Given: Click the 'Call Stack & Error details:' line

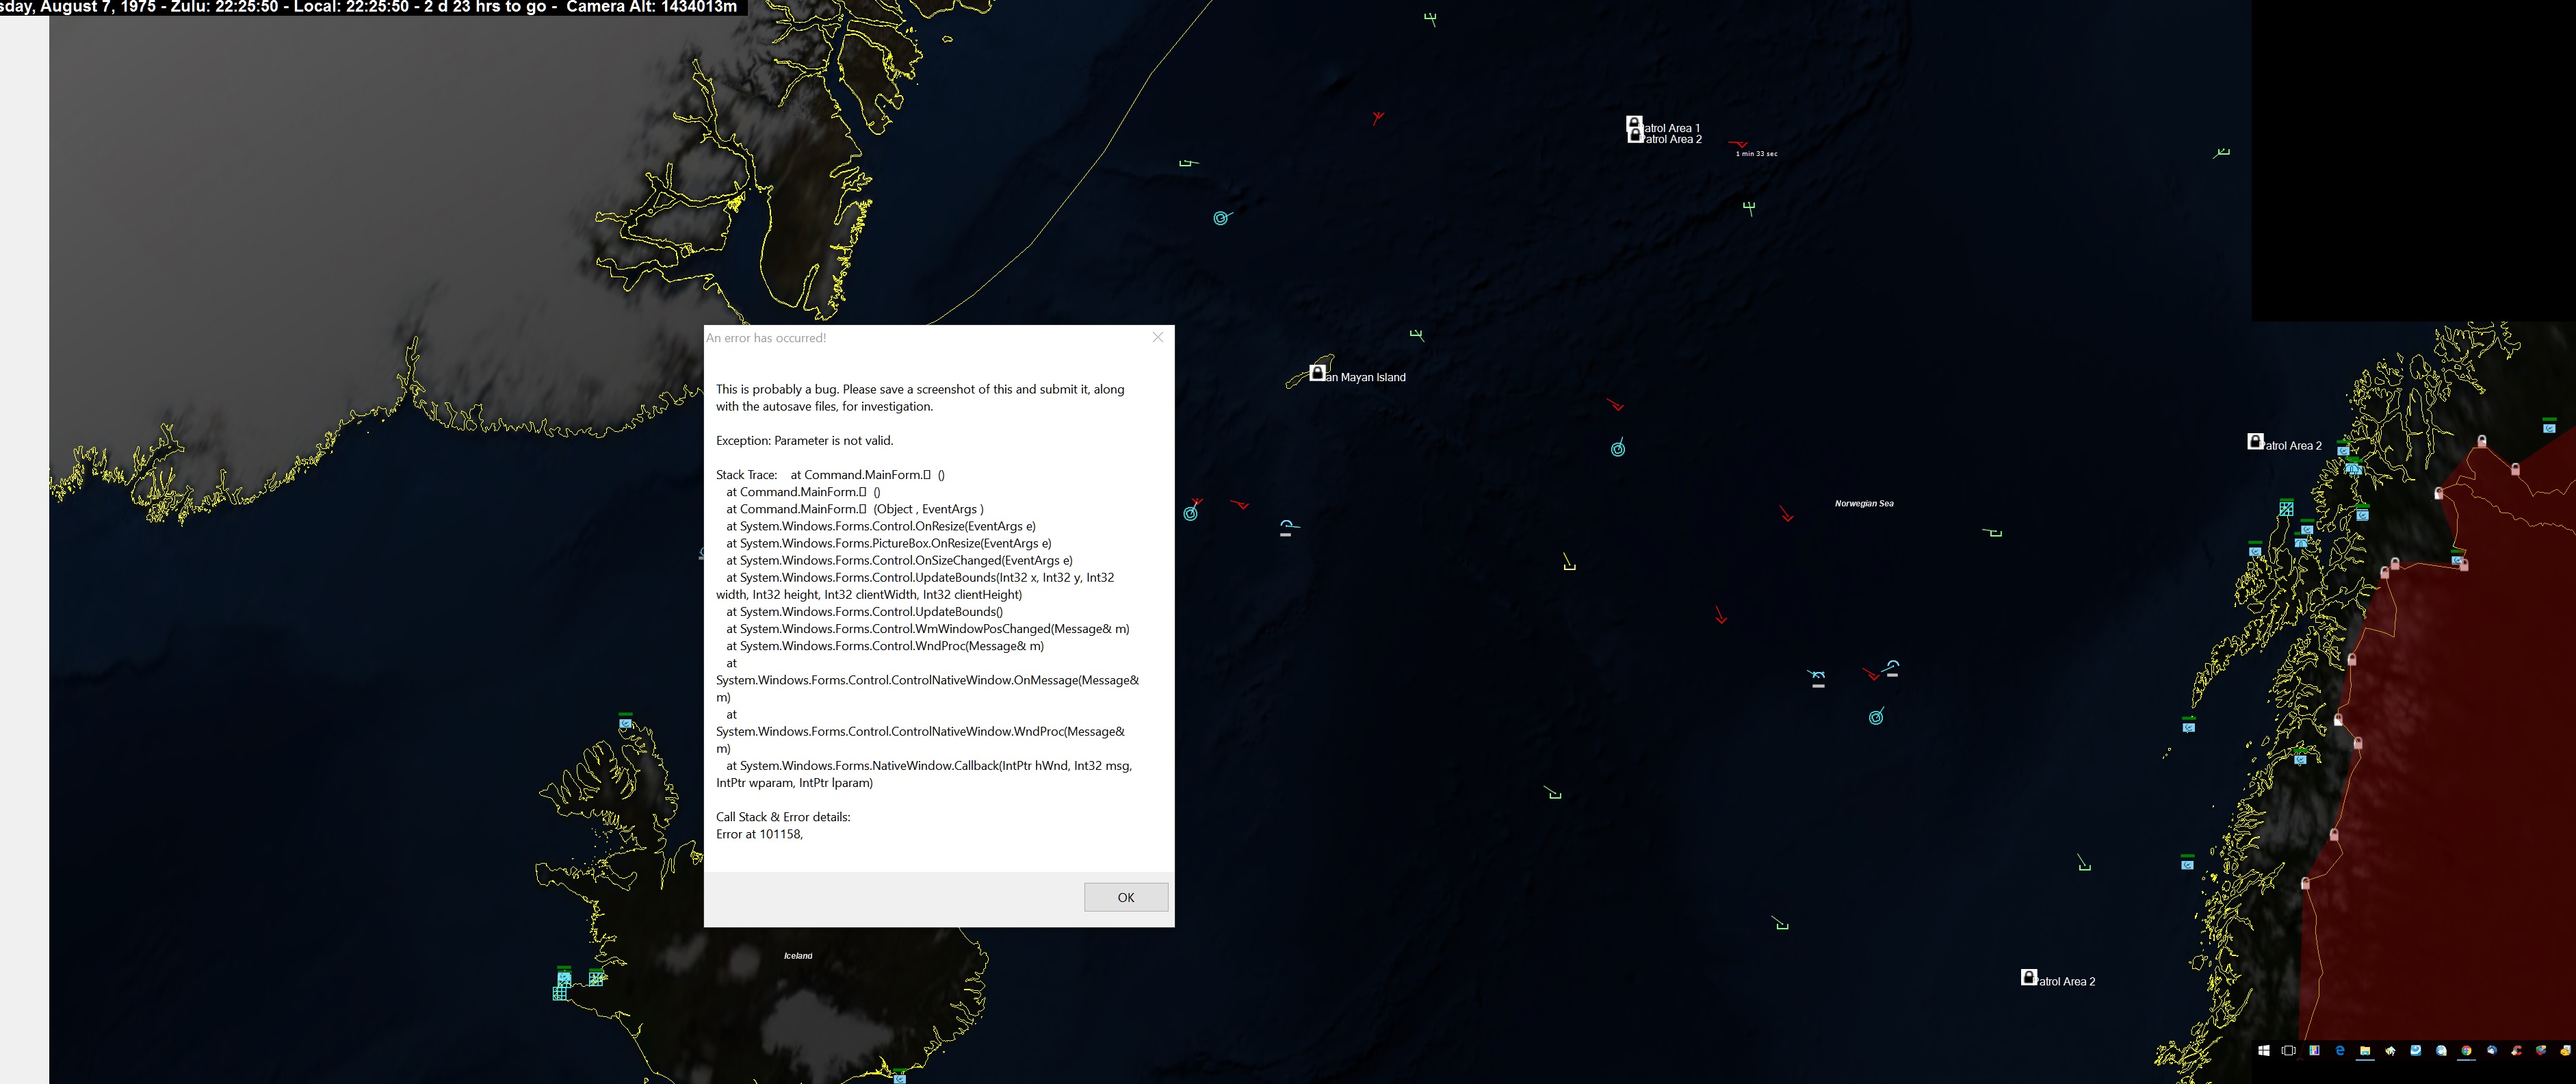Looking at the screenshot, I should pyautogui.click(x=783, y=817).
